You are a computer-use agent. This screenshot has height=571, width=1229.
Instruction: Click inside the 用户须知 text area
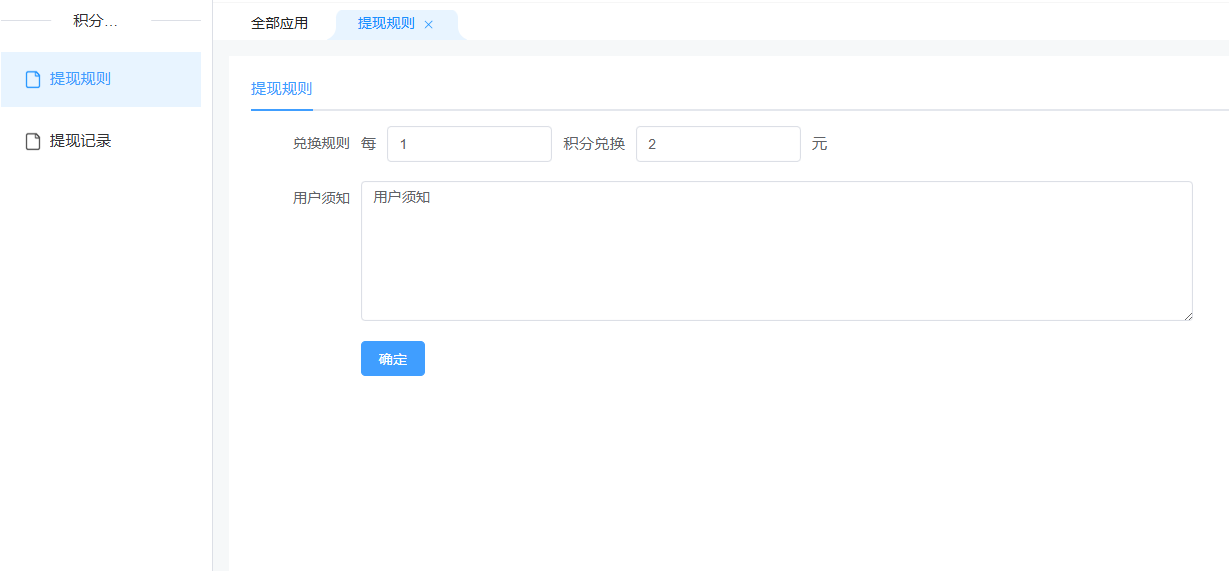pyautogui.click(x=777, y=251)
